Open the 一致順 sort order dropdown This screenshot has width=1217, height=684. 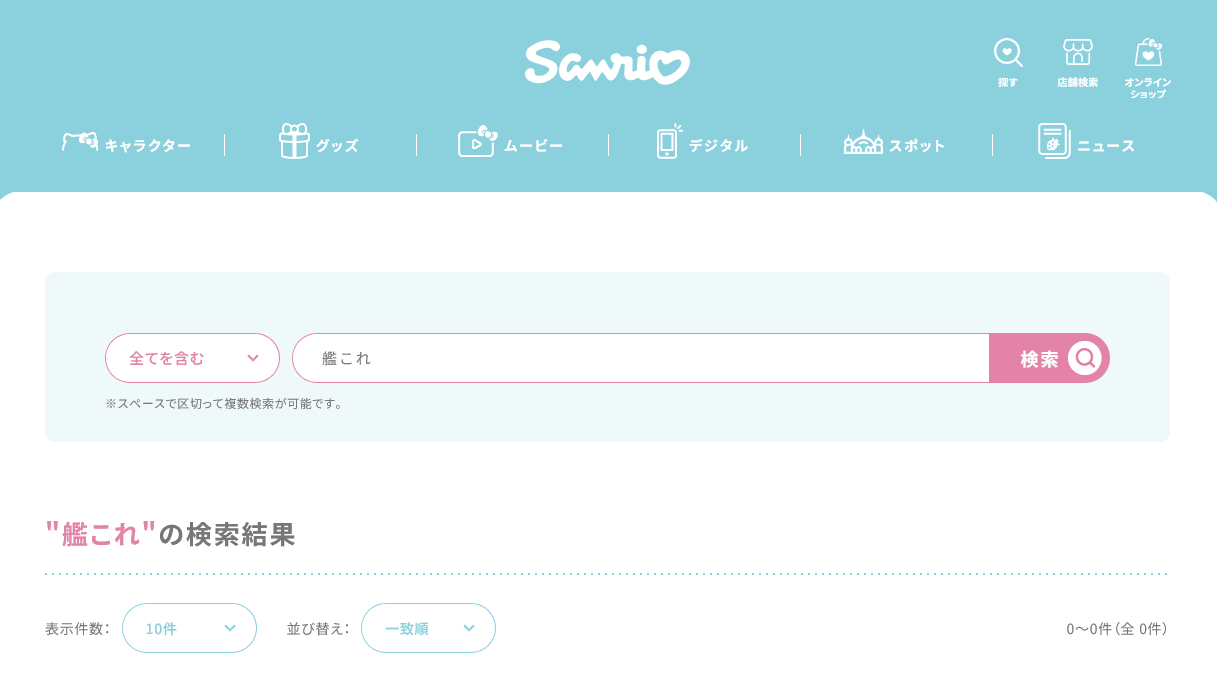pos(428,628)
